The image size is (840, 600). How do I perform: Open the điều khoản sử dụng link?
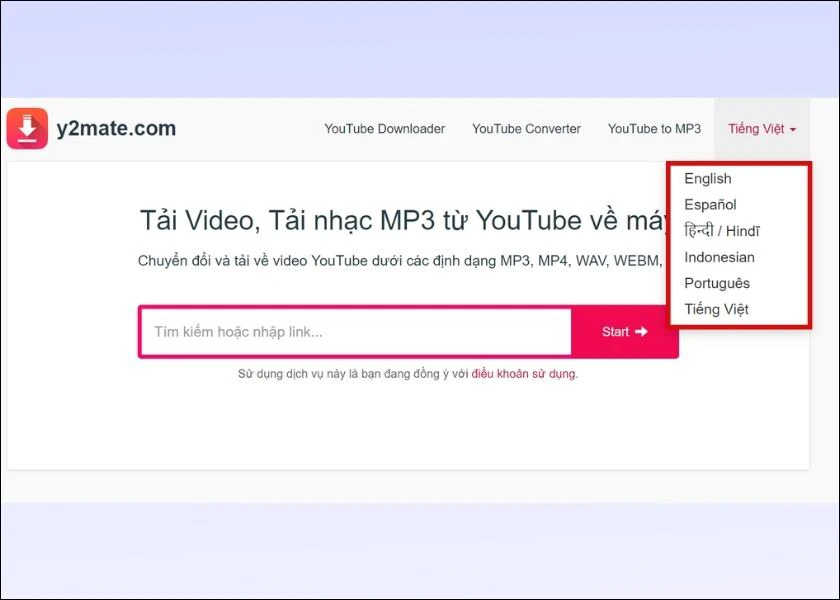coord(524,374)
